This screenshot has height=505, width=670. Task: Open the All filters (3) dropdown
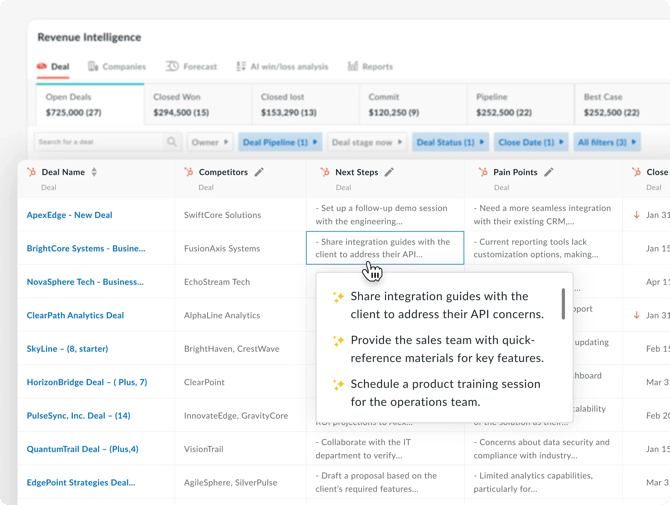pyautogui.click(x=607, y=142)
